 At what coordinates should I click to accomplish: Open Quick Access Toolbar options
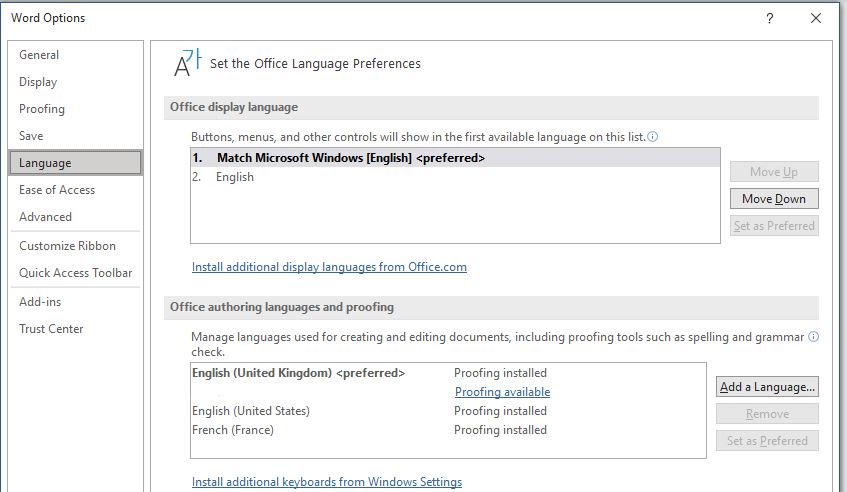tap(76, 273)
